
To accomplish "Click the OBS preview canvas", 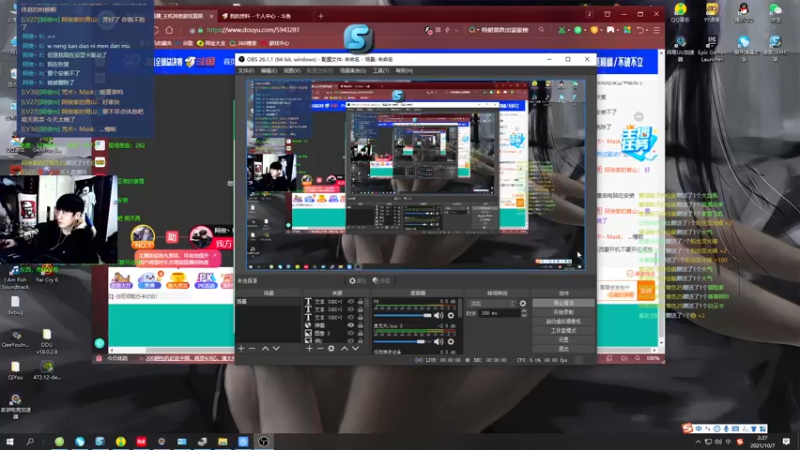I will point(415,174).
